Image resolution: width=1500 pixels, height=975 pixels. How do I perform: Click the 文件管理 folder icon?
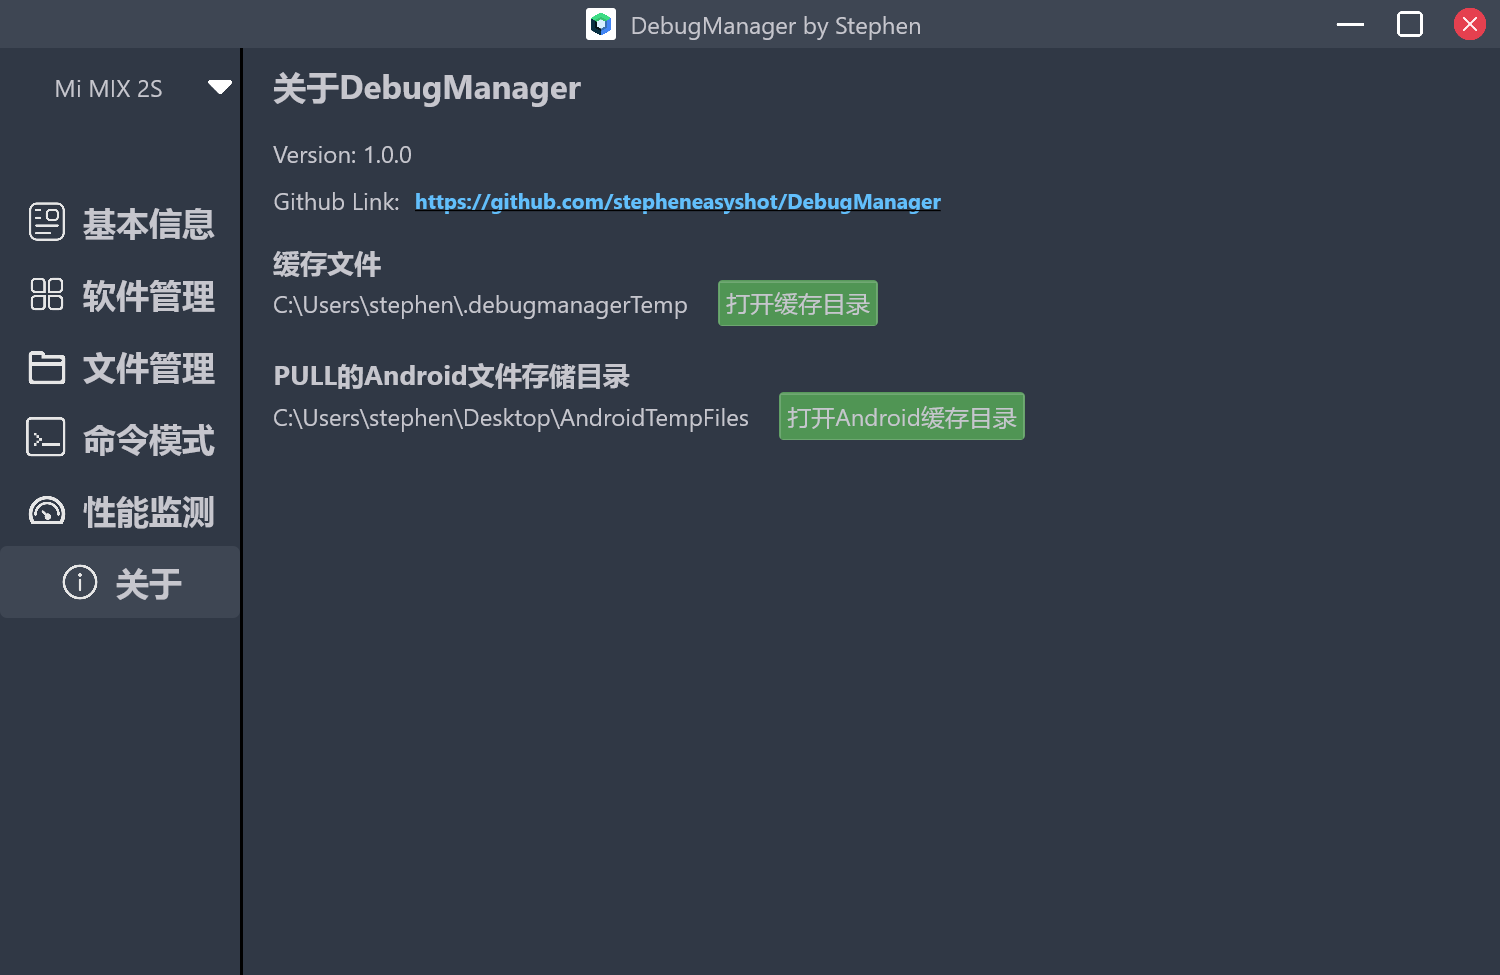click(x=47, y=367)
